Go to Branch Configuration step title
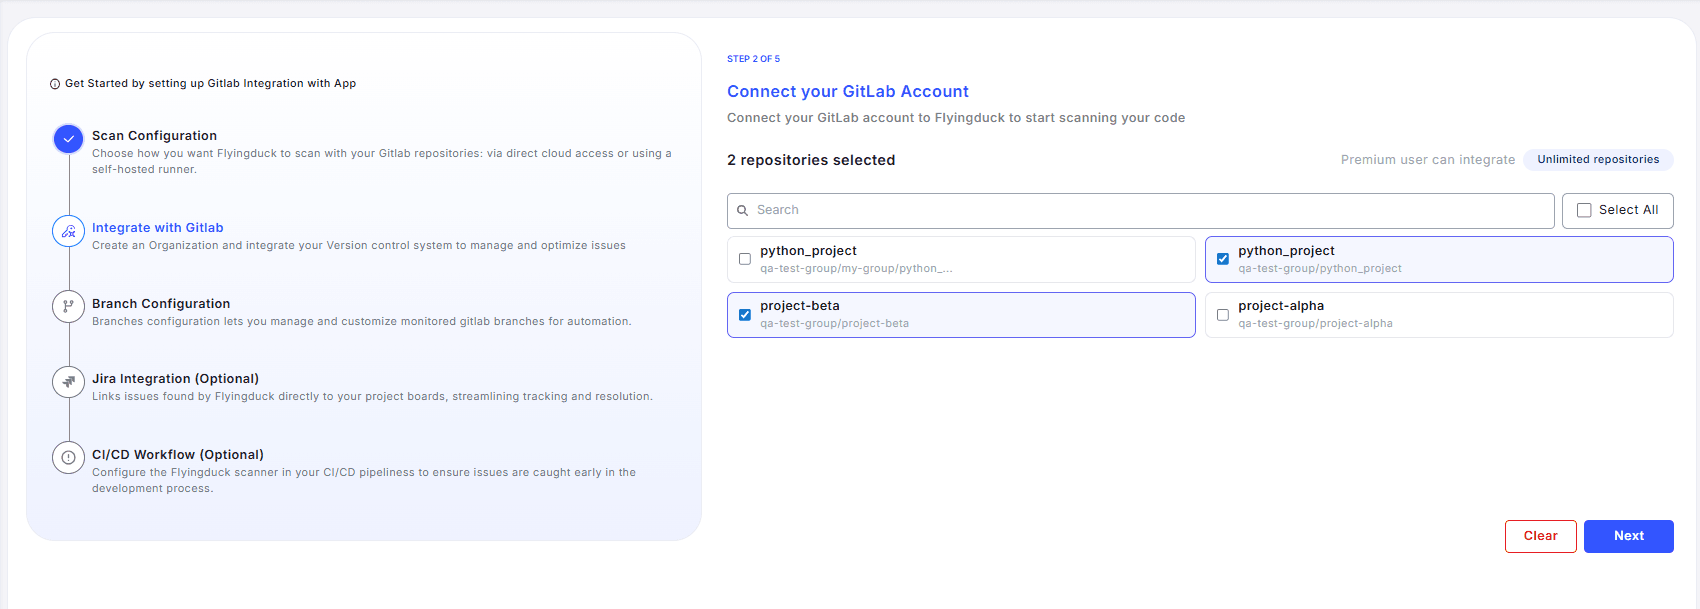This screenshot has width=1700, height=609. [161, 304]
